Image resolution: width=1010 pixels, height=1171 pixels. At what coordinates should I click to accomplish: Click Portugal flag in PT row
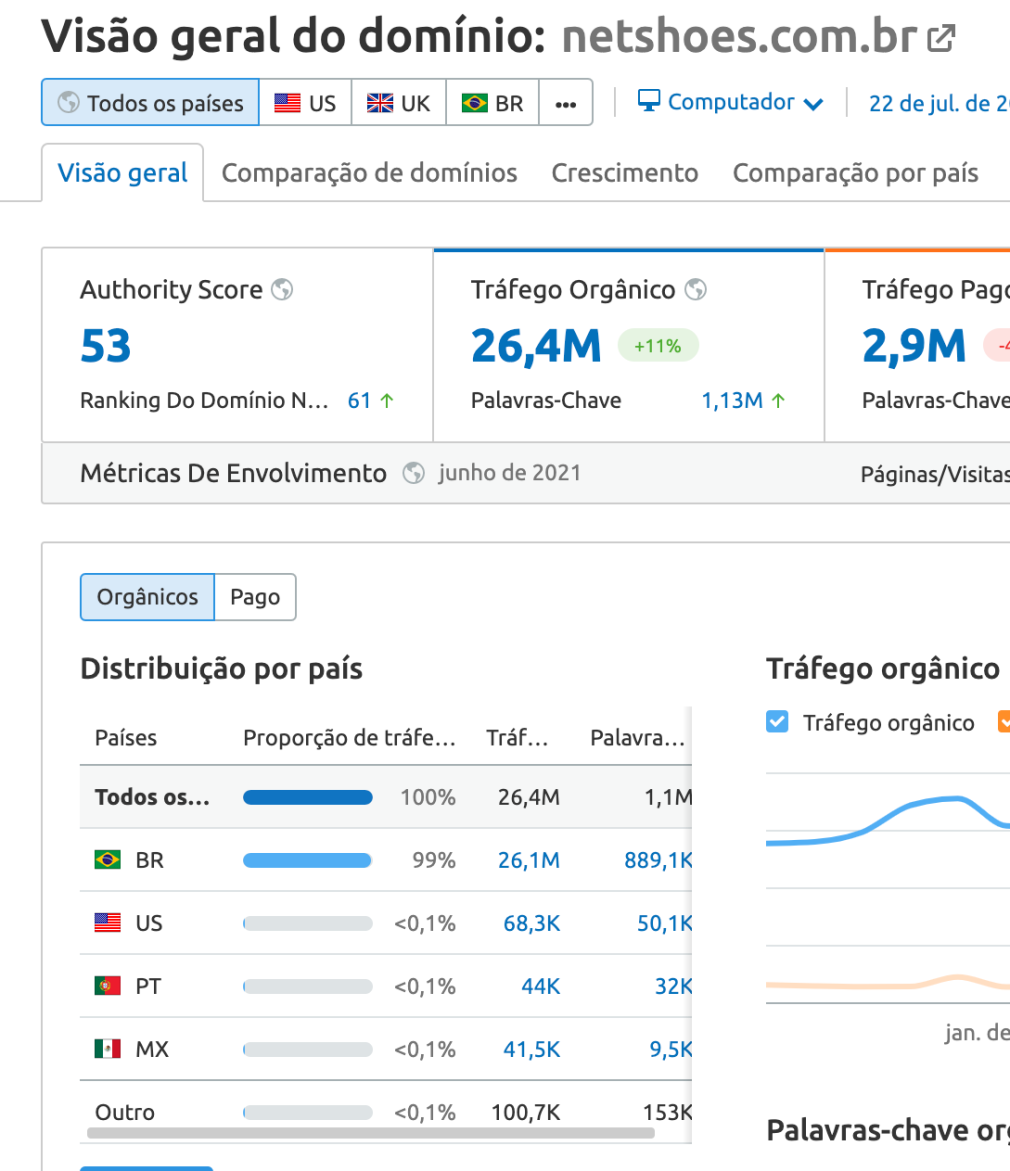click(x=108, y=986)
